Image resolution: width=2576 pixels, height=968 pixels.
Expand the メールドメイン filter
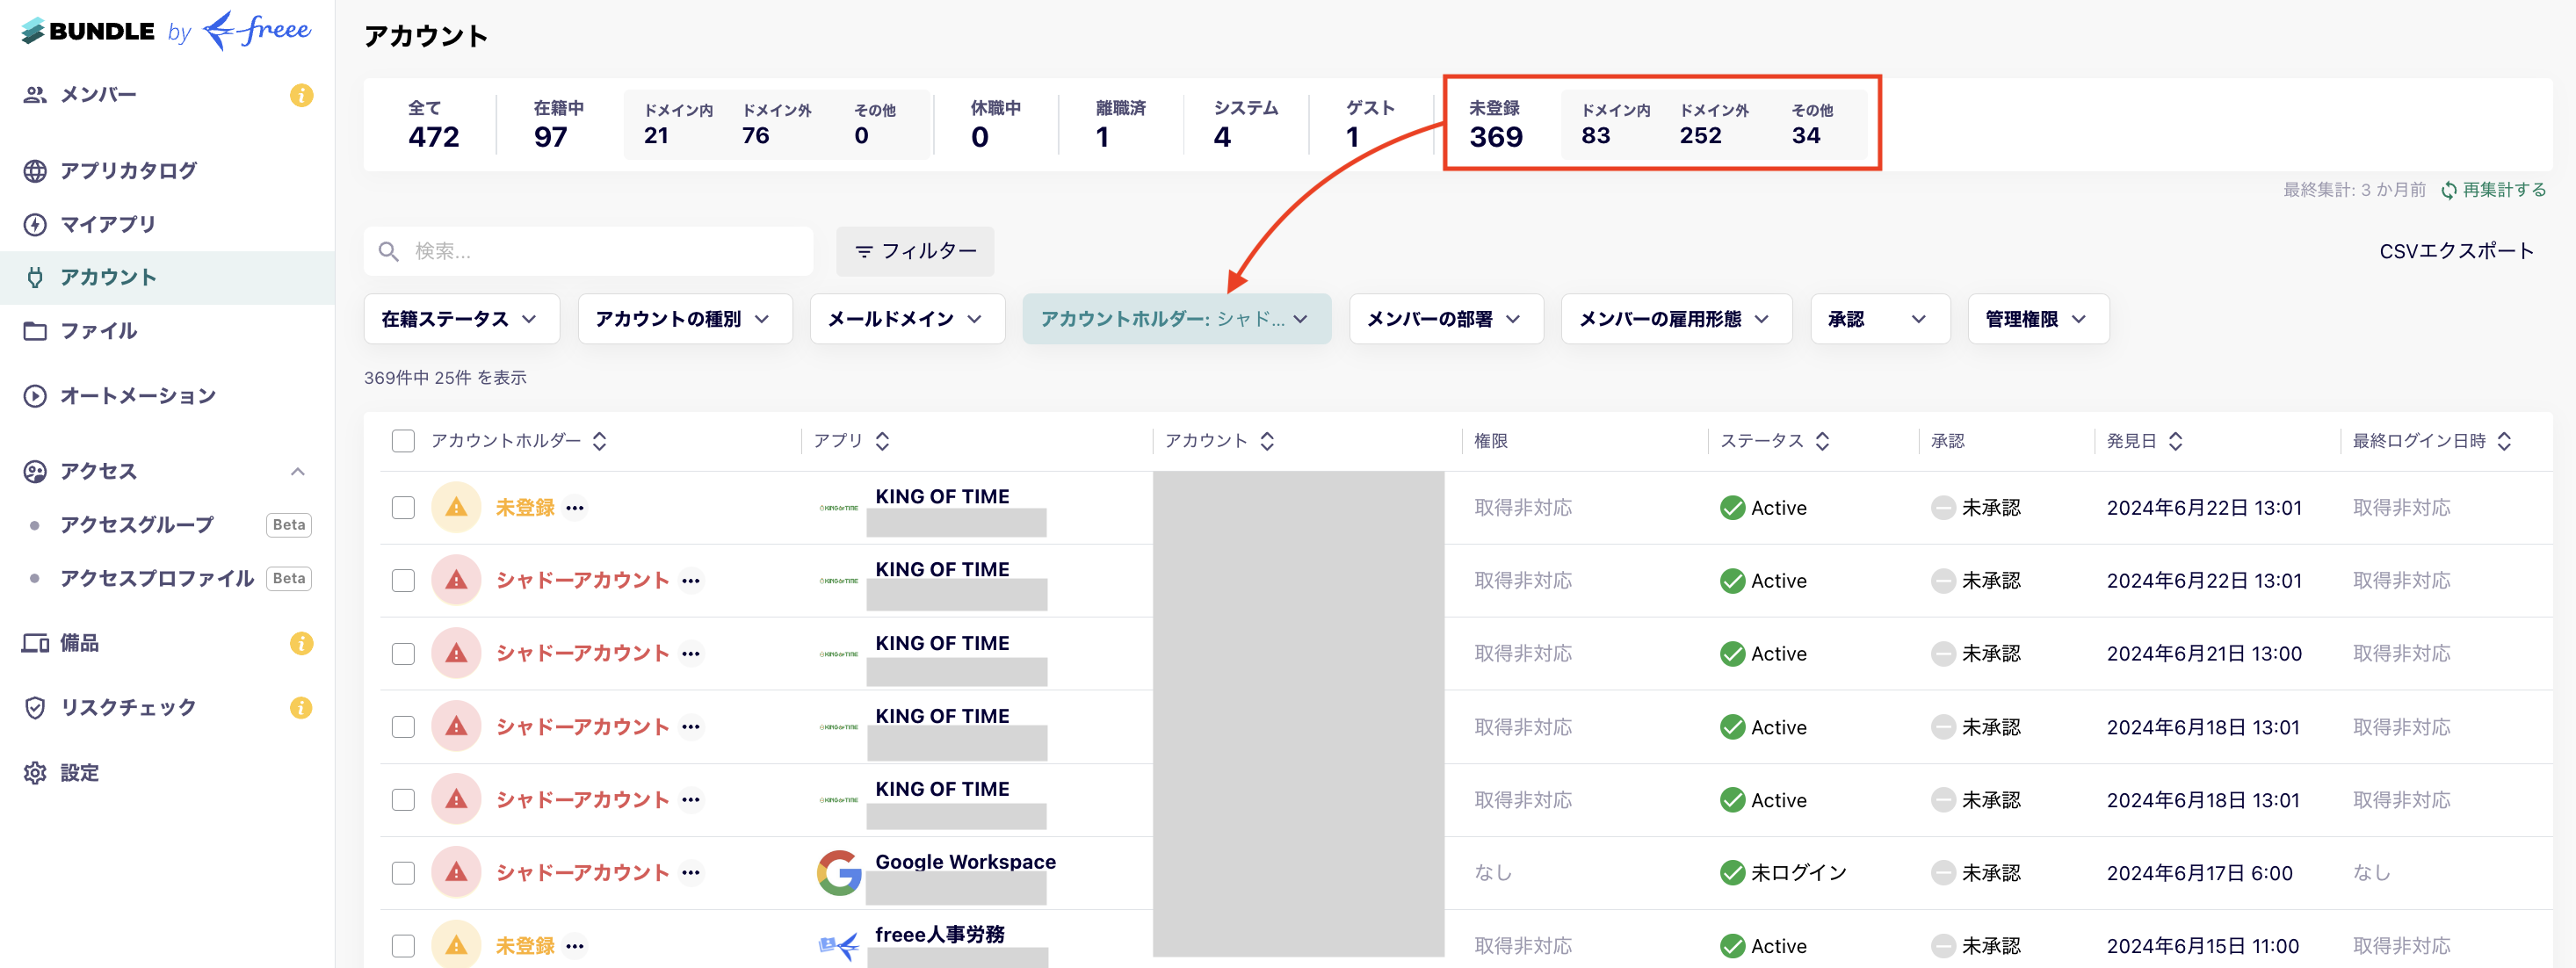(906, 318)
